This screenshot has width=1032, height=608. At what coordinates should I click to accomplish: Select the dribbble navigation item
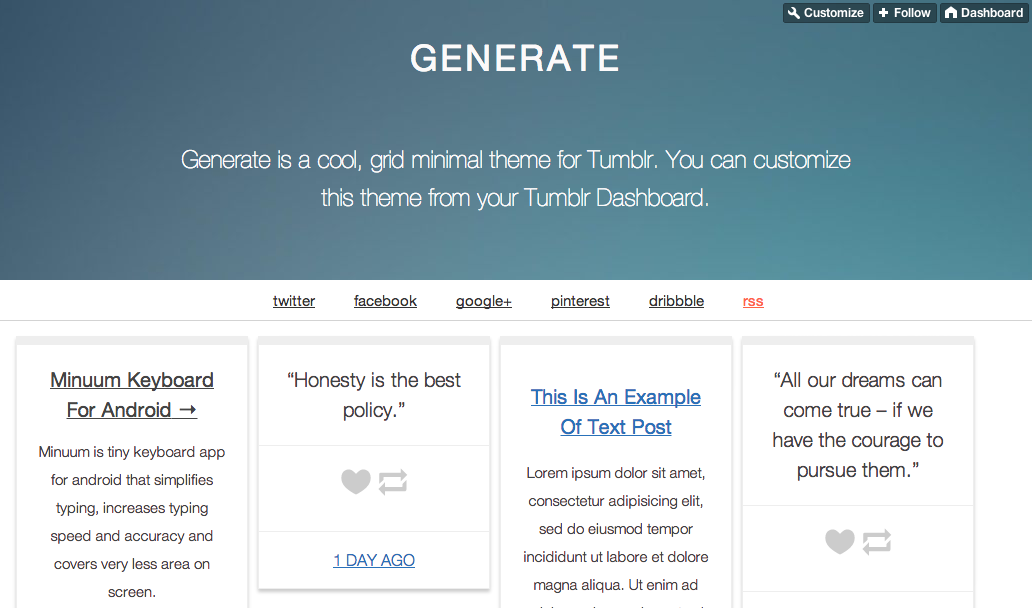coord(676,300)
